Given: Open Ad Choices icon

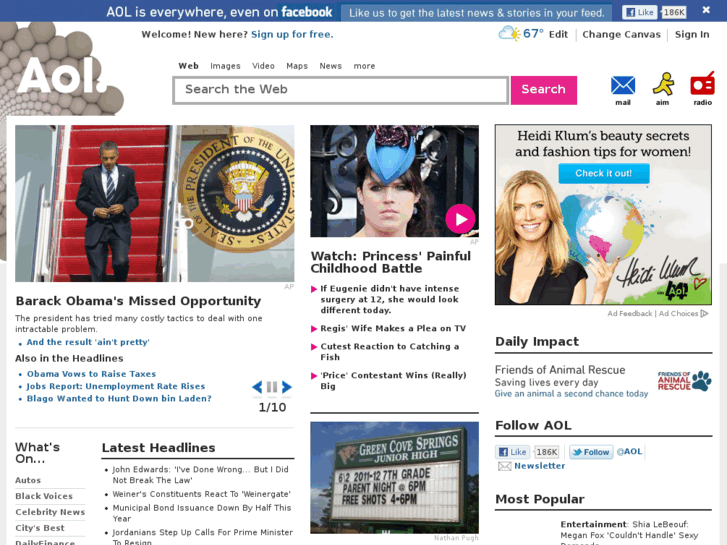Looking at the screenshot, I should (x=704, y=314).
